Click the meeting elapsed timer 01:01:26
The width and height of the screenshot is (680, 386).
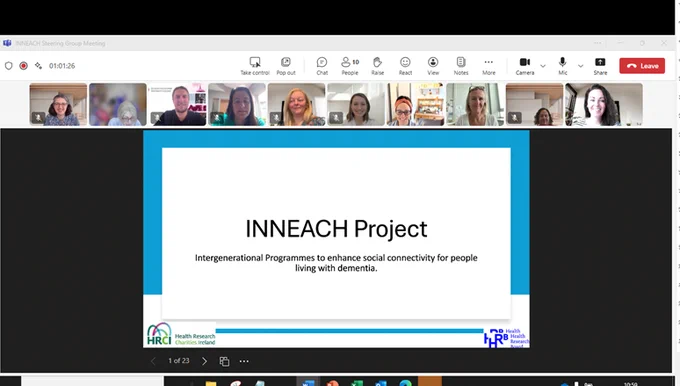tap(62, 65)
